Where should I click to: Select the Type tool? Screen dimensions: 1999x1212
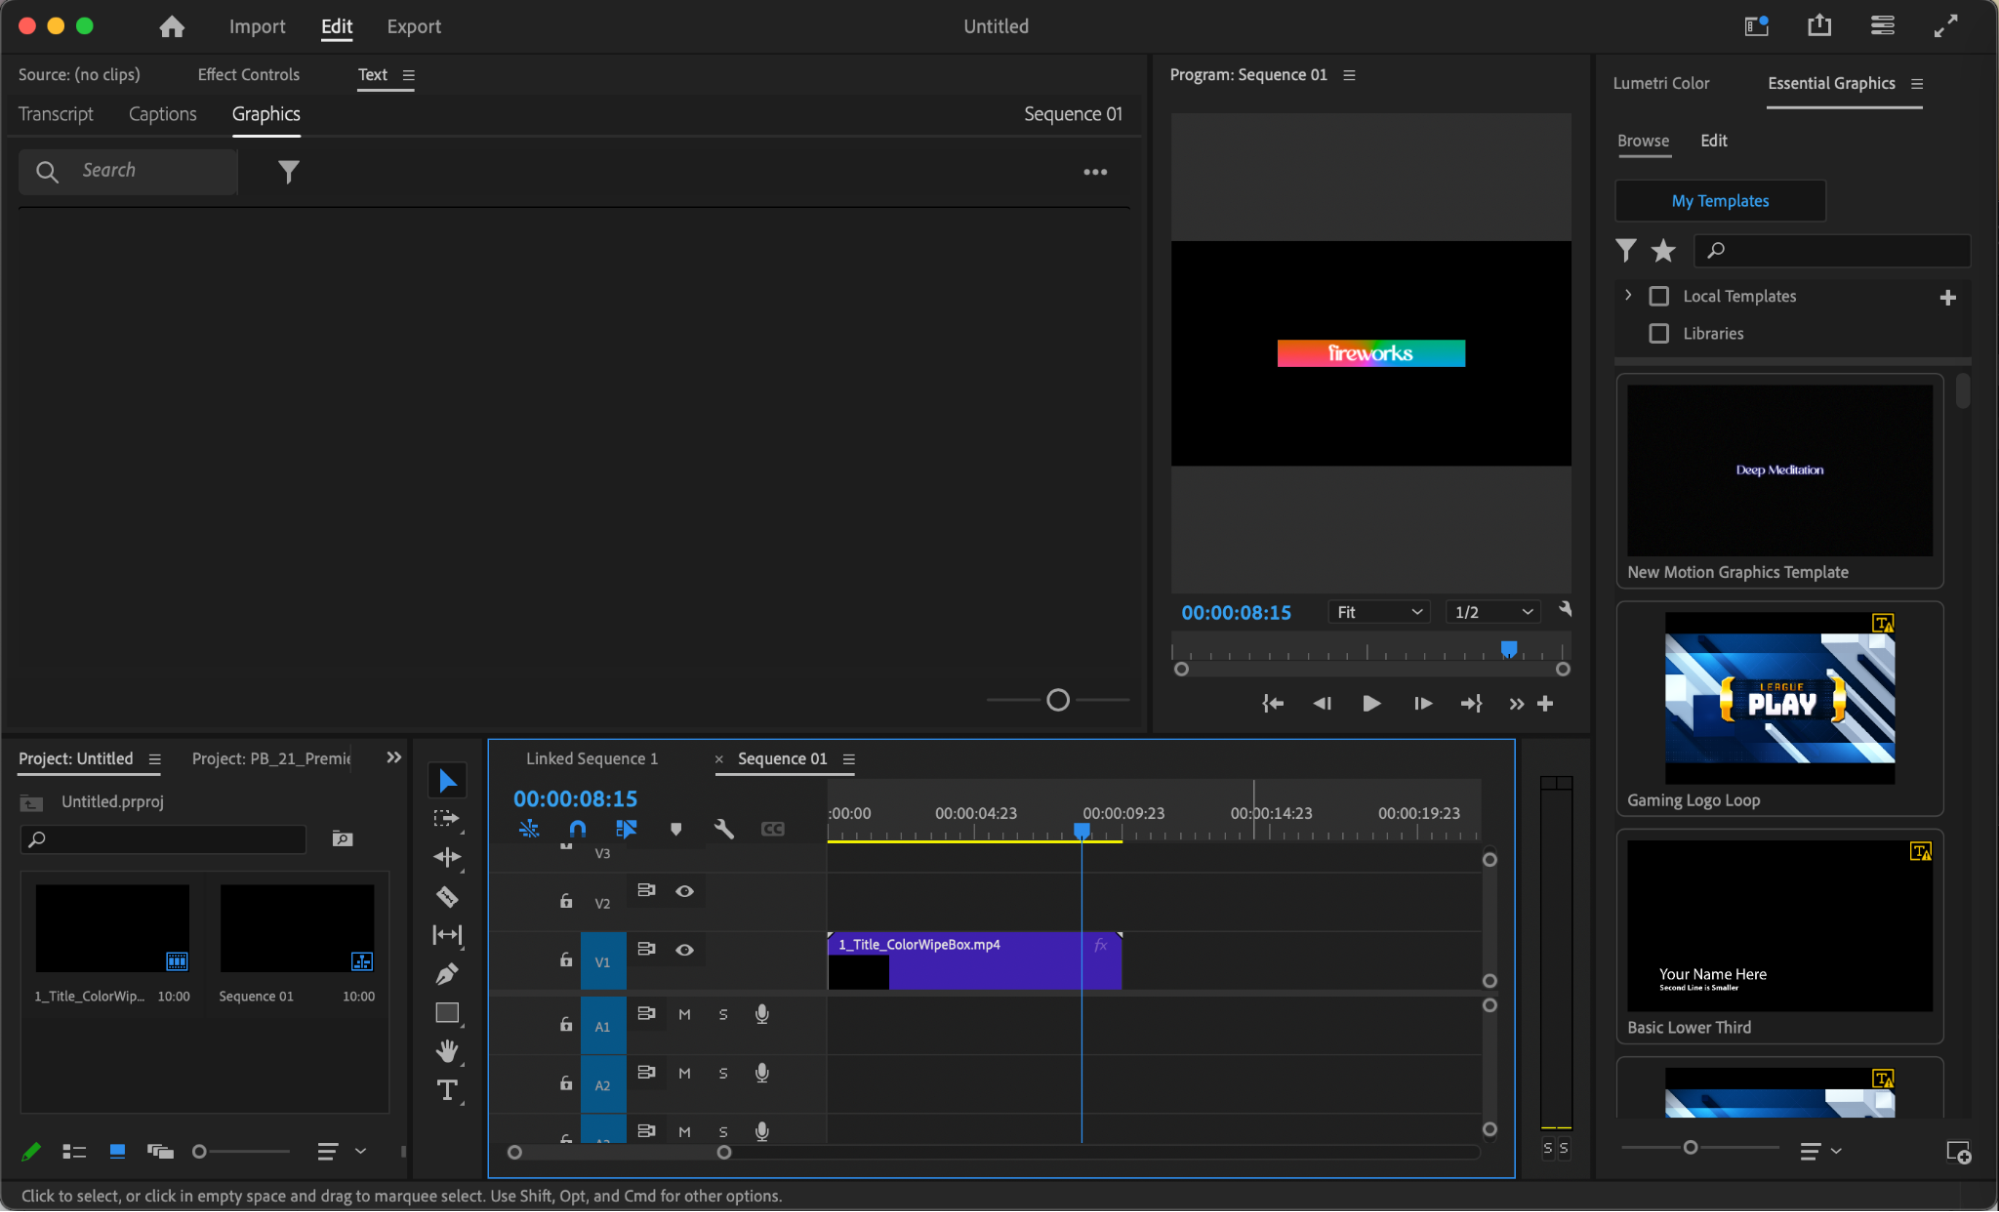(x=447, y=1090)
